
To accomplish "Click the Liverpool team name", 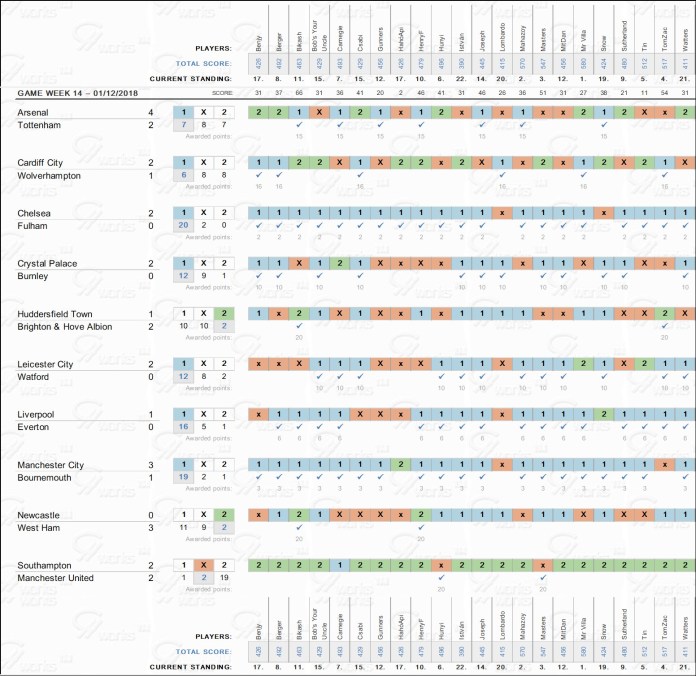I will pos(38,414).
